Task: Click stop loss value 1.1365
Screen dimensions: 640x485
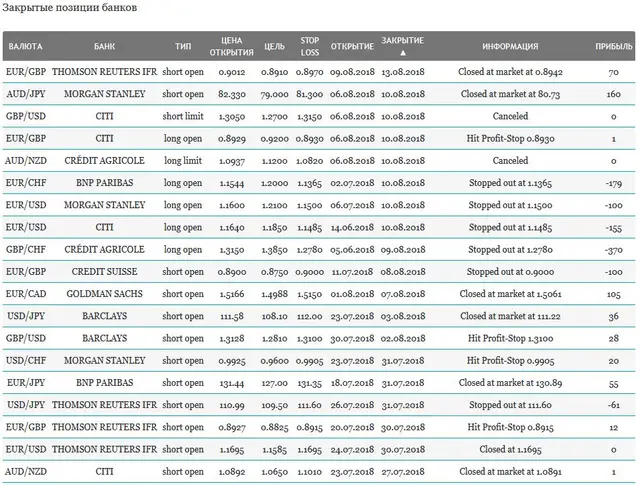Action: [x=309, y=183]
